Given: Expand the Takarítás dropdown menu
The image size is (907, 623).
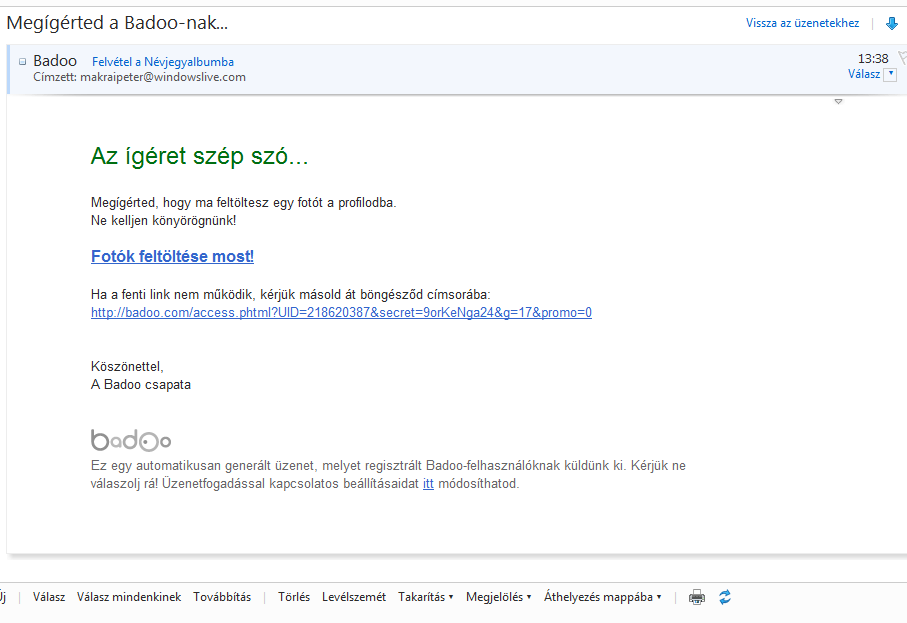Looking at the screenshot, I should 425,597.
